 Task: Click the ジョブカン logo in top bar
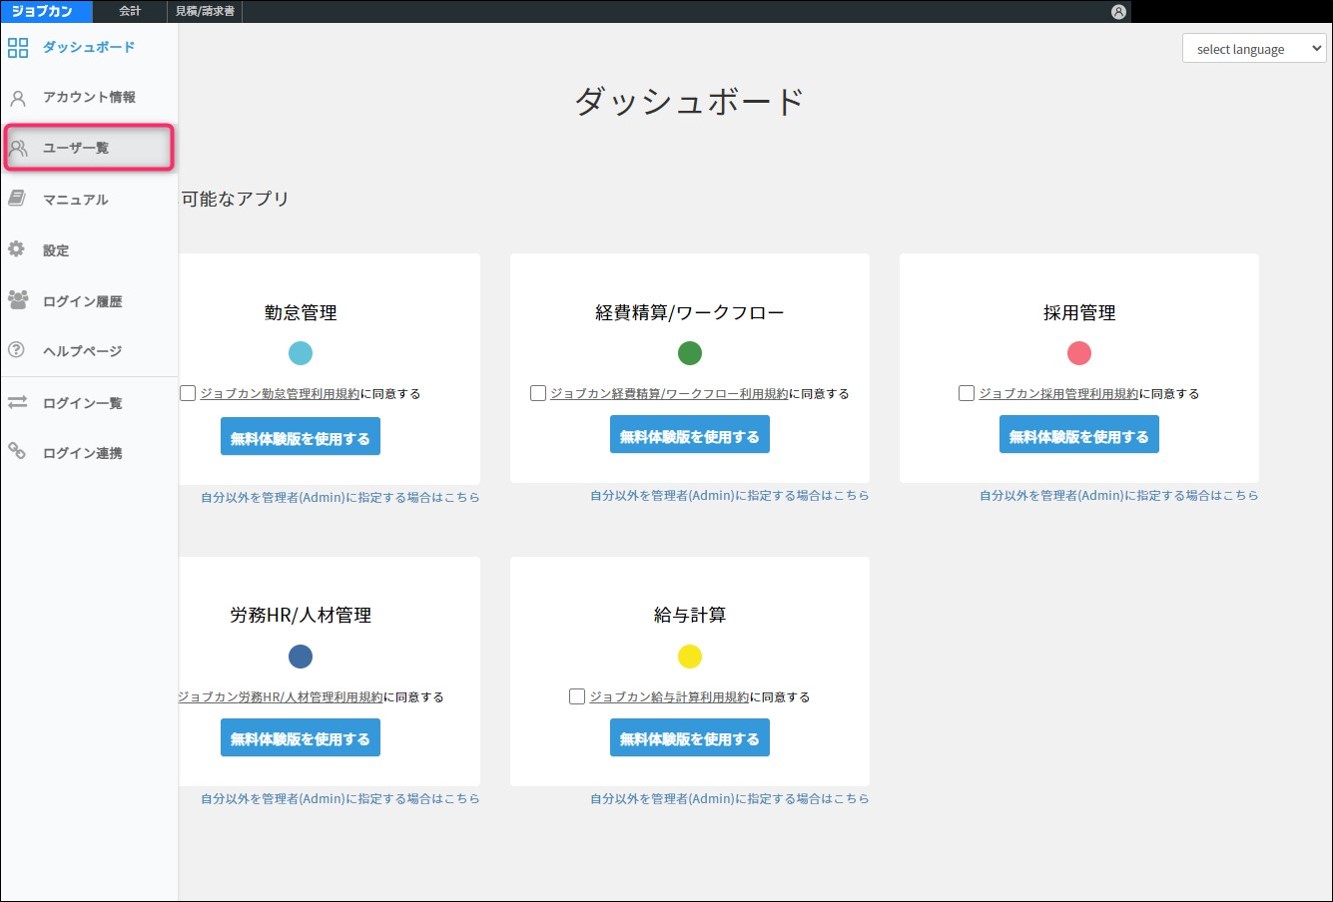click(x=43, y=11)
